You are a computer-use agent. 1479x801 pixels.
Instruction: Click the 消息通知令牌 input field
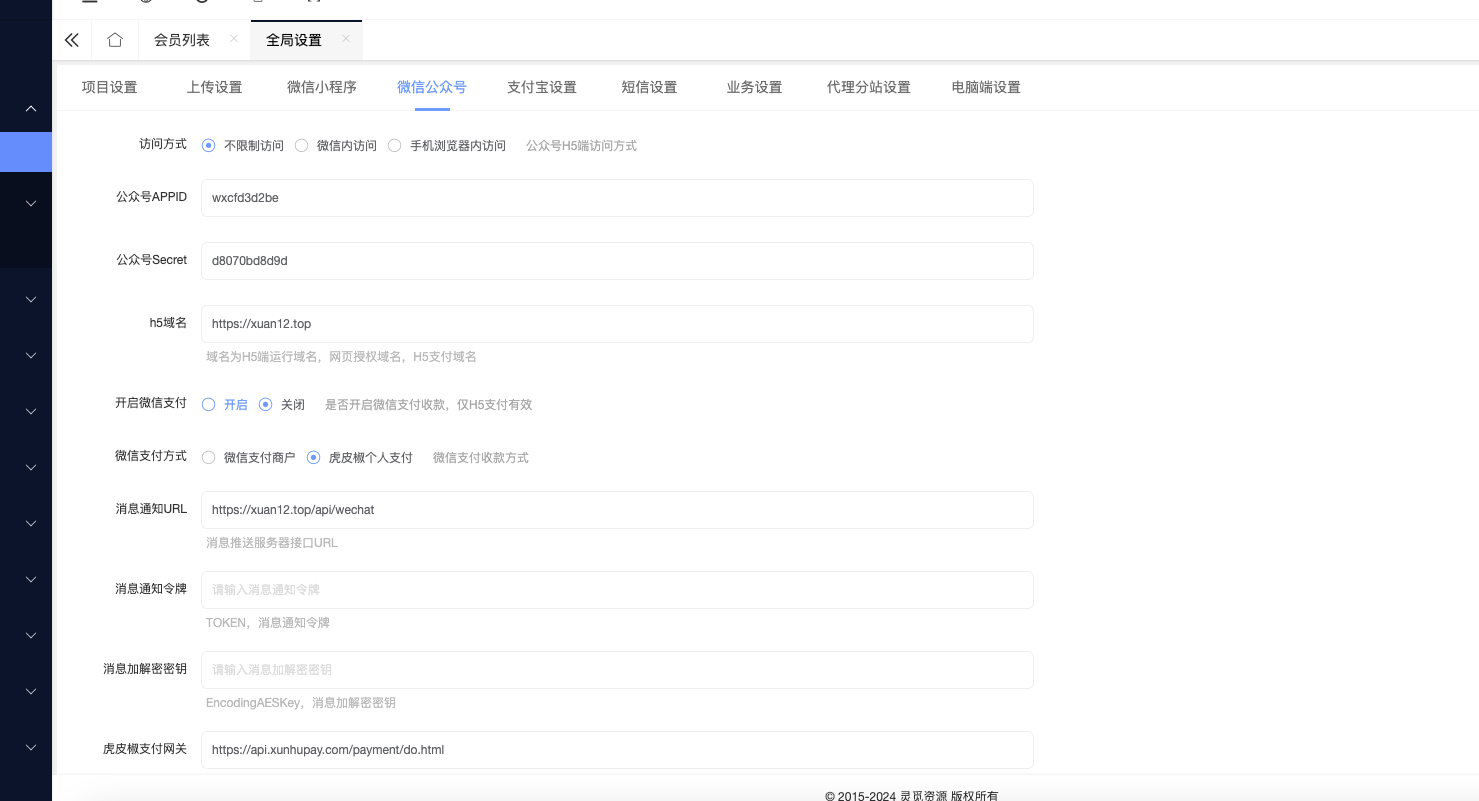coord(617,590)
